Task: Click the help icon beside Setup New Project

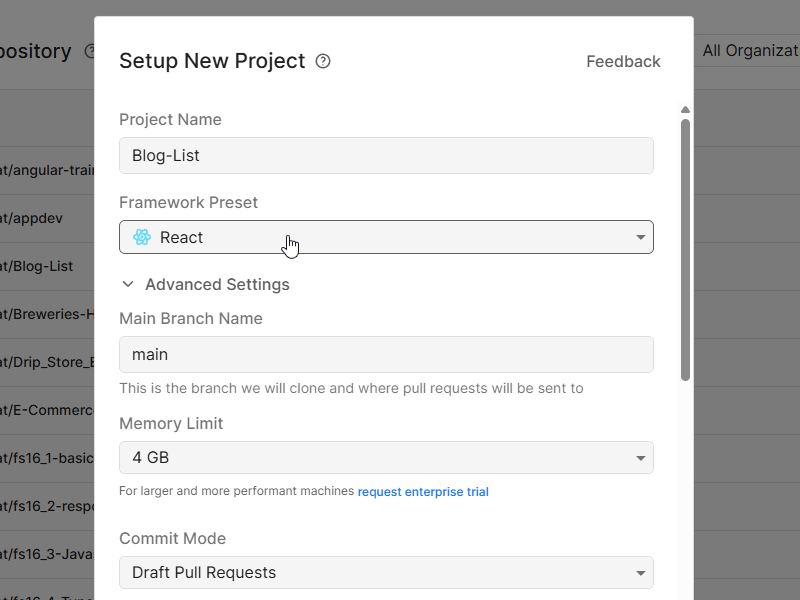Action: 323,61
